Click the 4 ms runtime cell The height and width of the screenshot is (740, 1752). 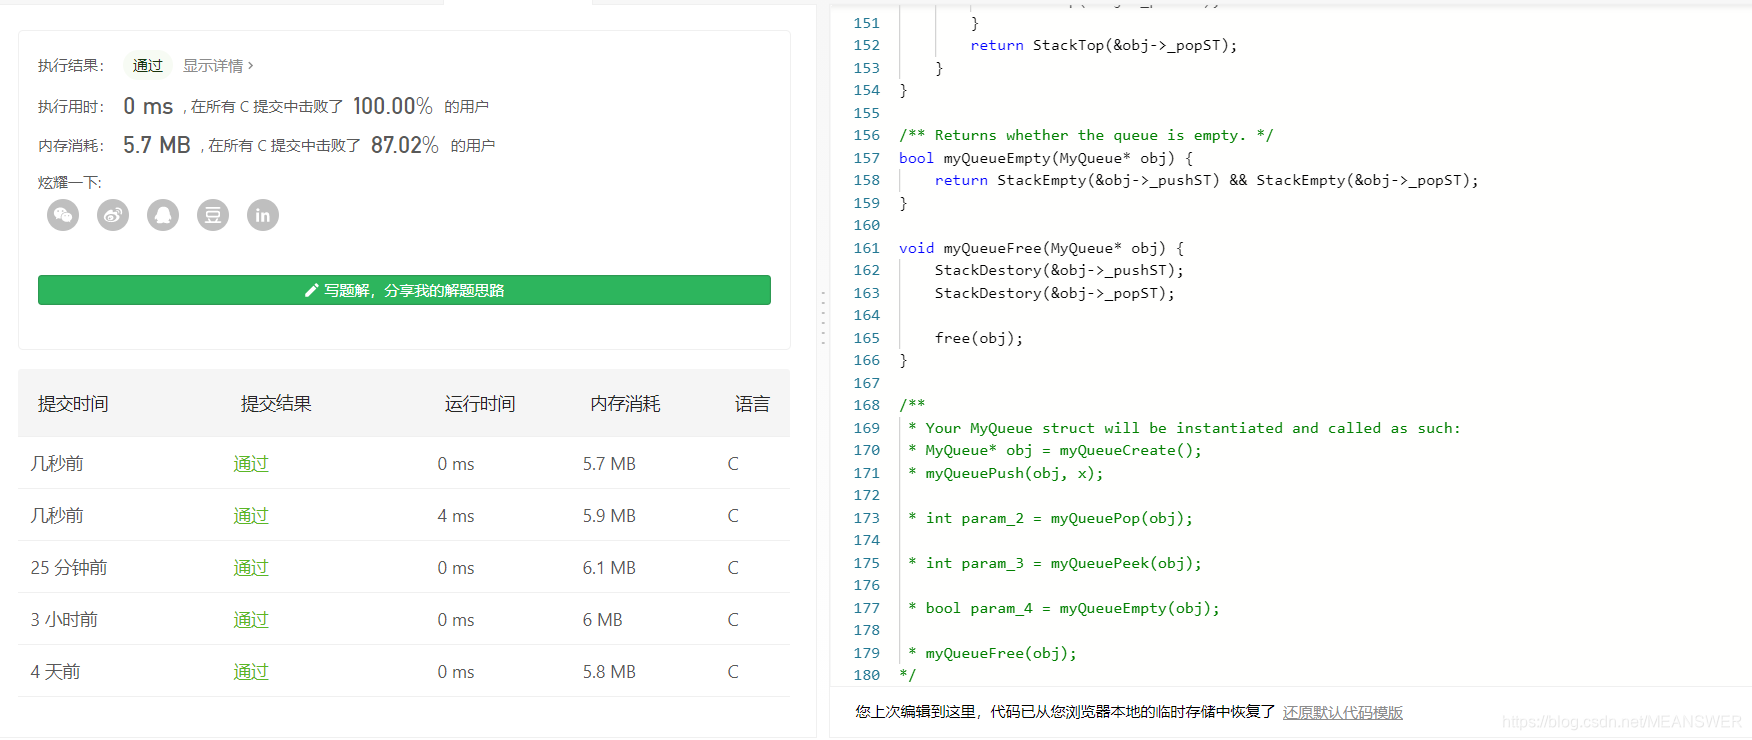click(x=456, y=516)
